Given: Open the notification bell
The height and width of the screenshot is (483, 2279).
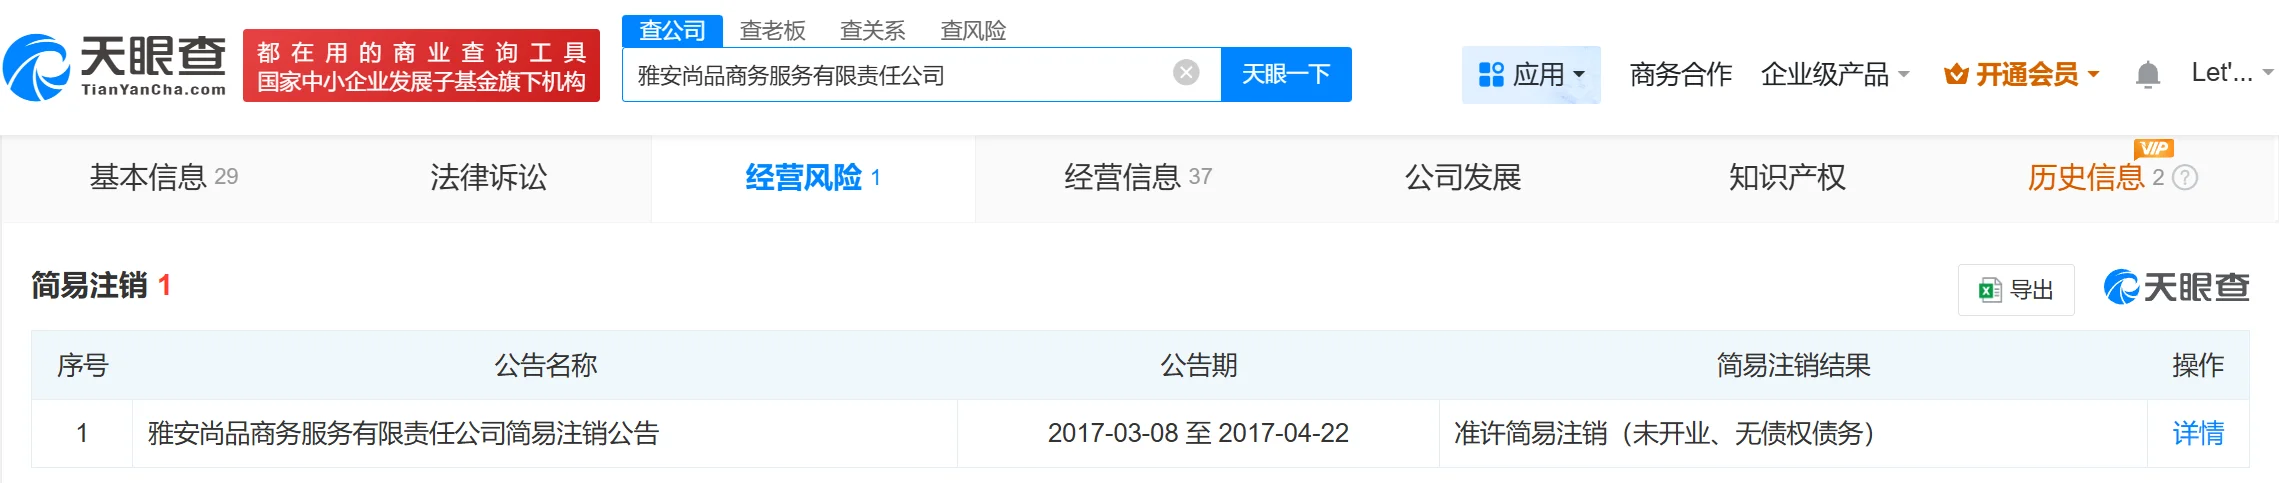Looking at the screenshot, I should [x=2147, y=74].
